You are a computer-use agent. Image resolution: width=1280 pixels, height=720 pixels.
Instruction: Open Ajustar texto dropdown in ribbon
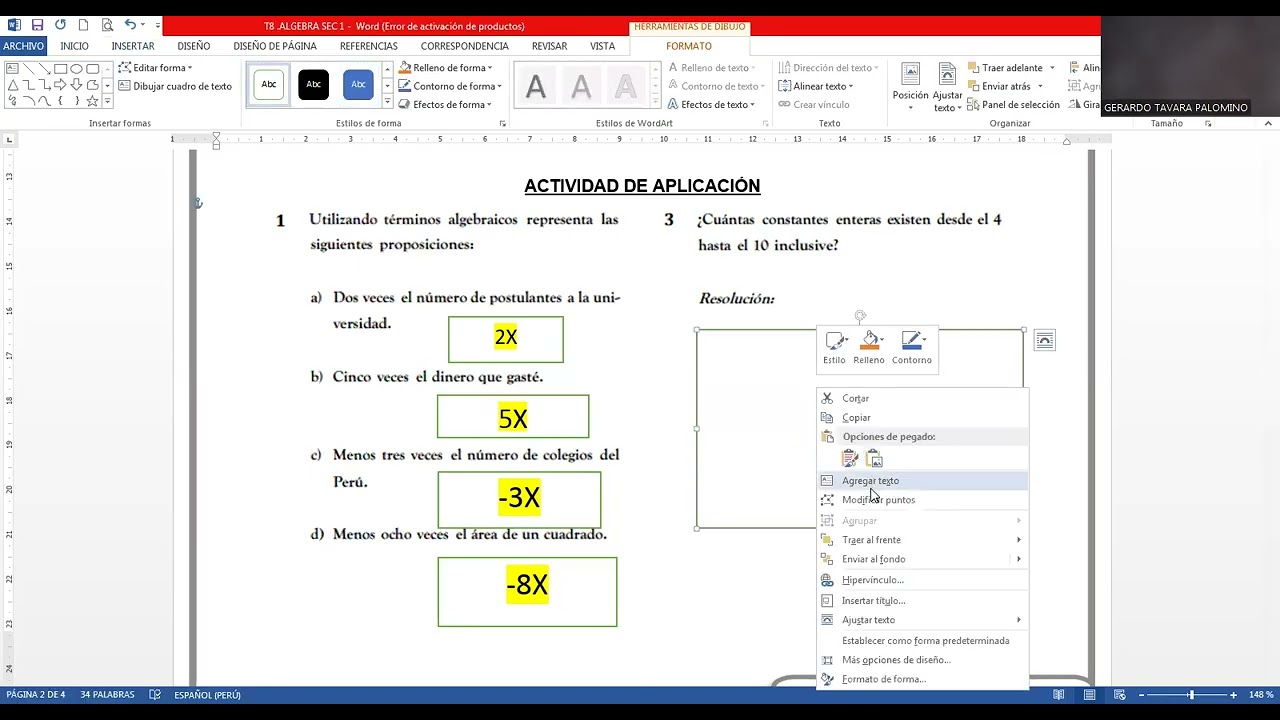tap(947, 86)
